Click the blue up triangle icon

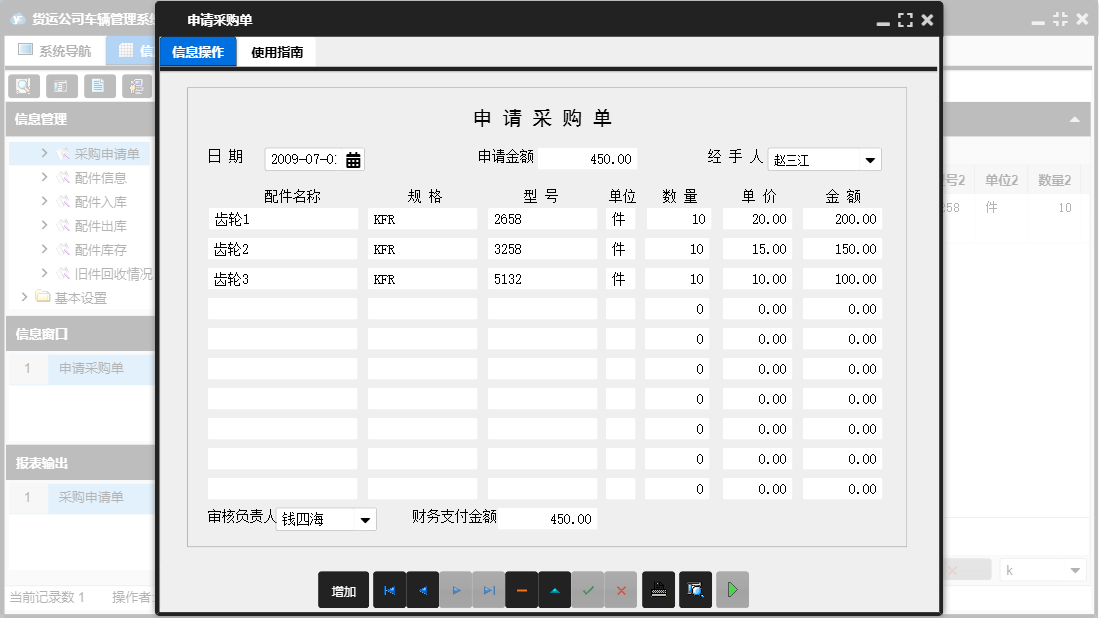pyautogui.click(x=554, y=590)
